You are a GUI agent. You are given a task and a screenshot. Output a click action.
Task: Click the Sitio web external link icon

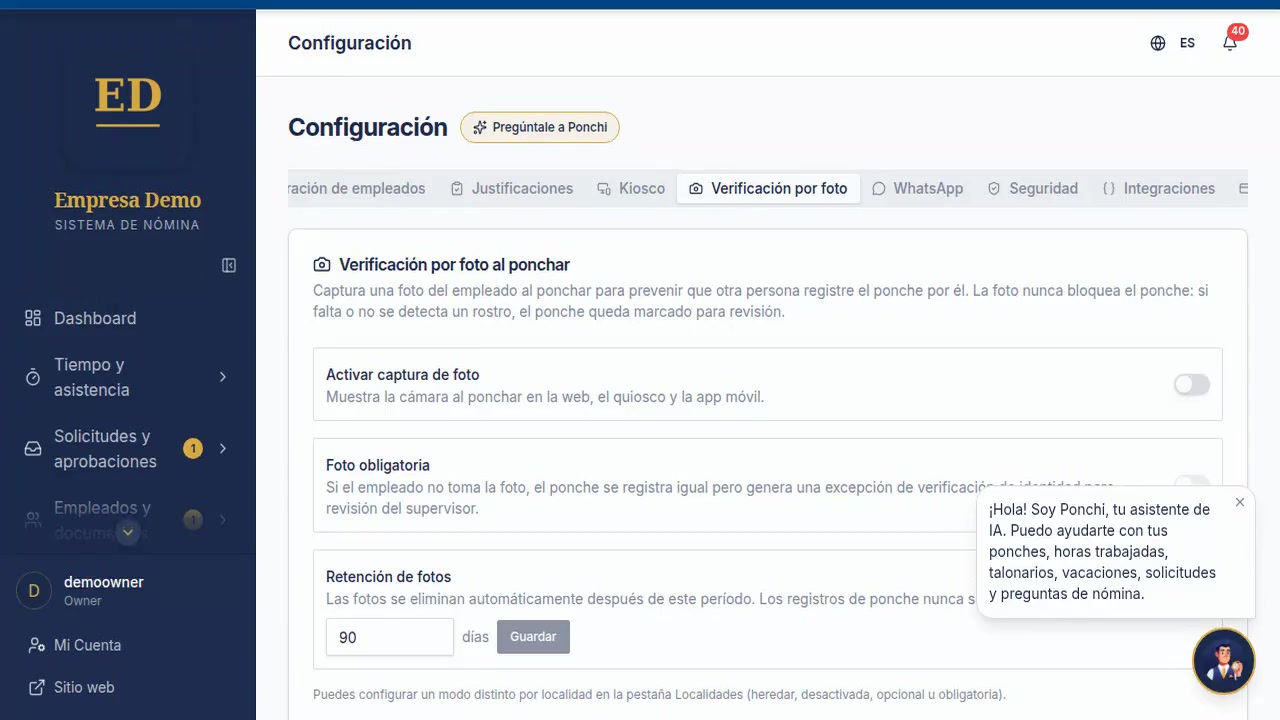pos(37,687)
